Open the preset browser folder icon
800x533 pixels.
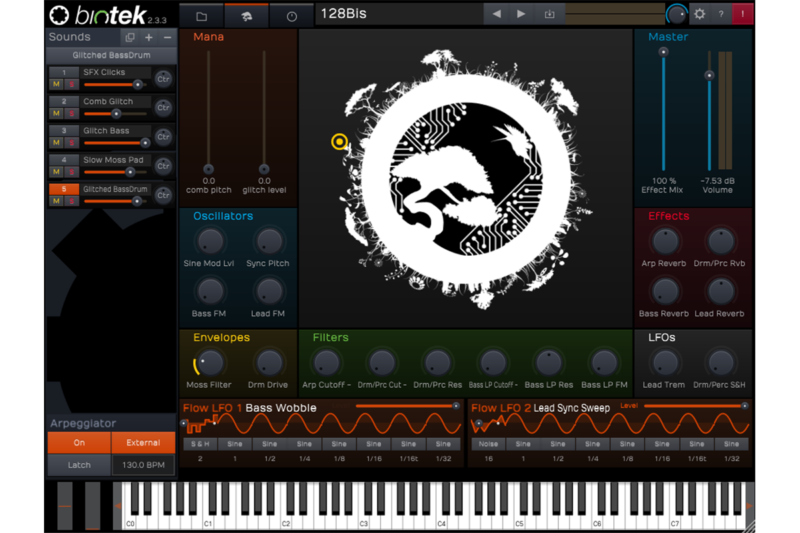(x=201, y=16)
